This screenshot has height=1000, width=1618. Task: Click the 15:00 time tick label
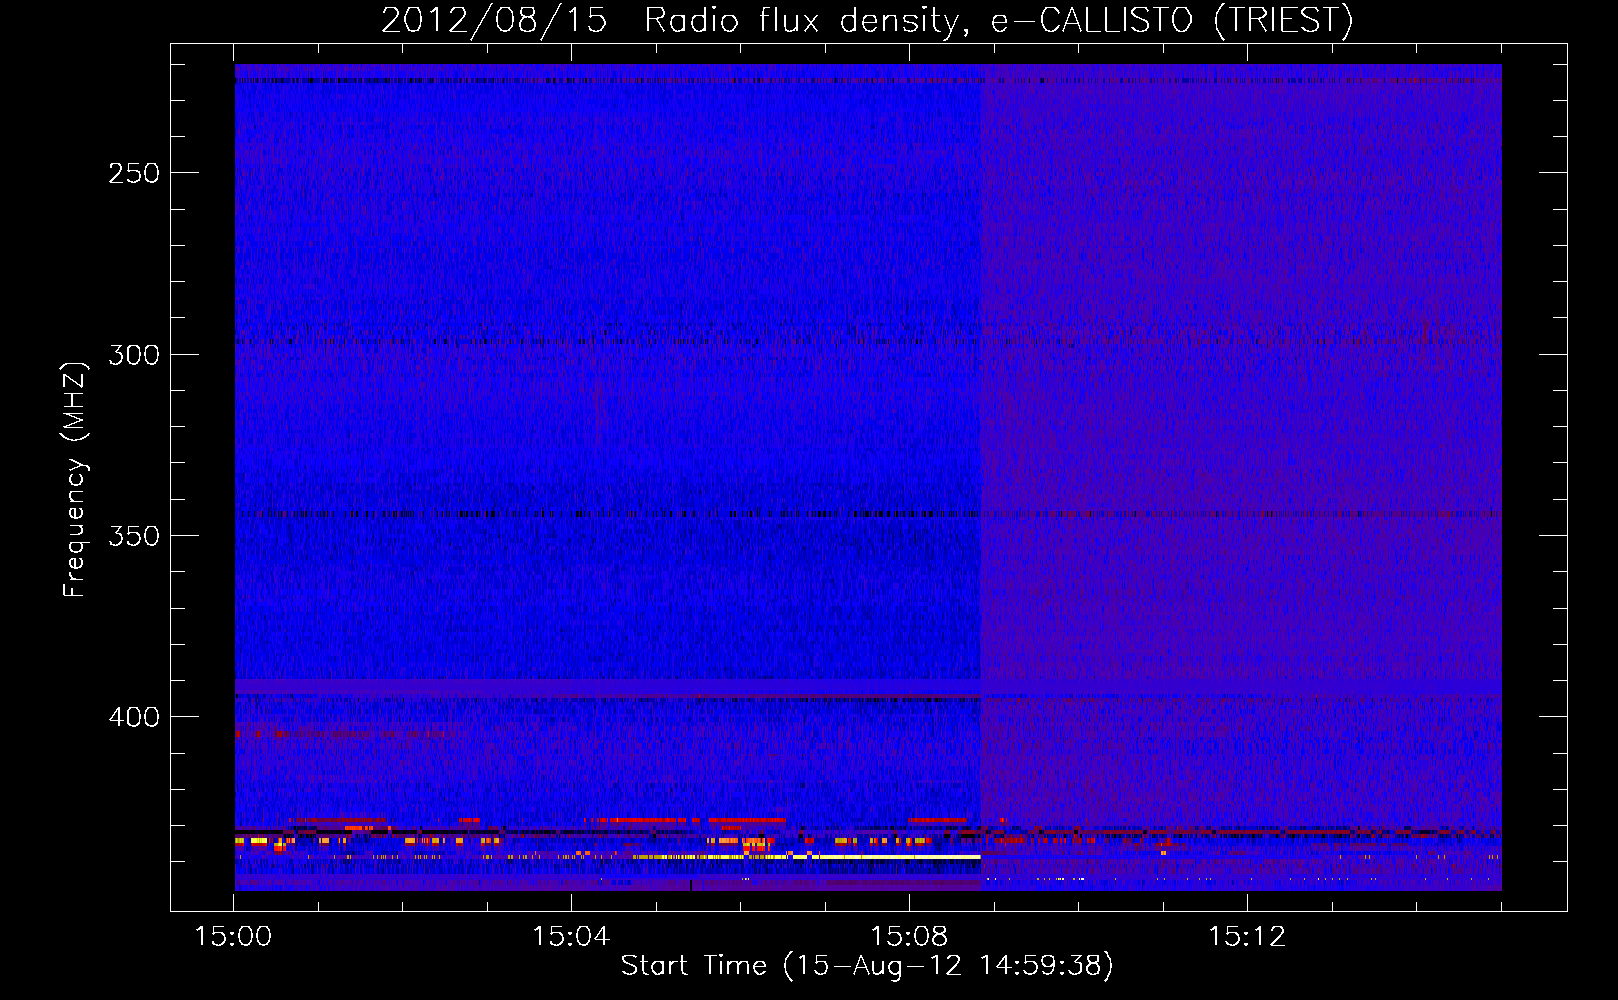click(233, 936)
